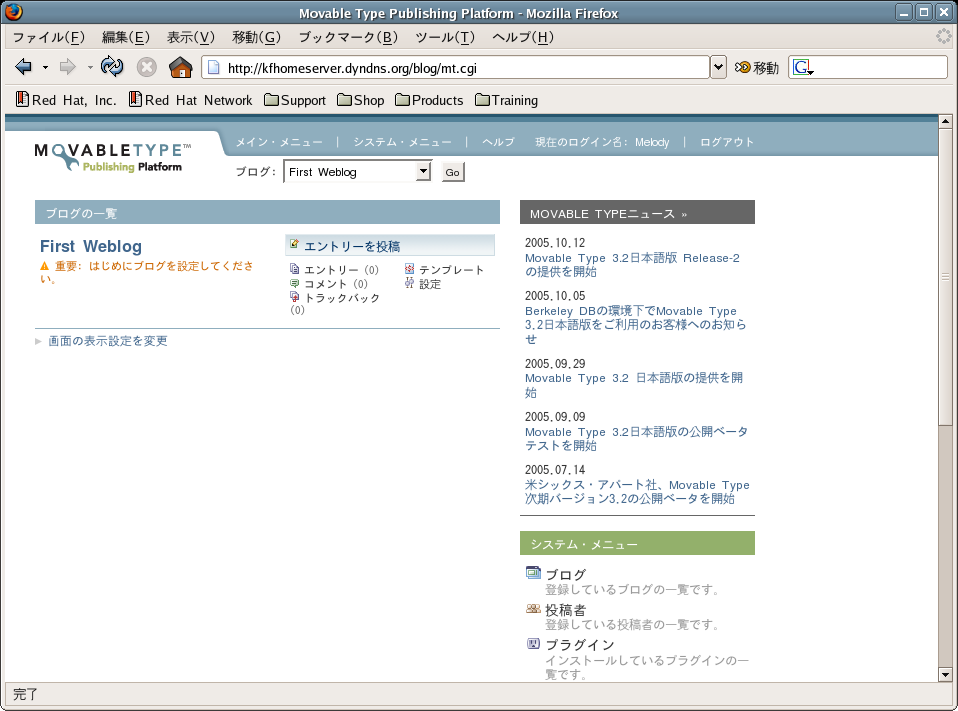Click the ヘルプ link in the page header
The image size is (958, 711).
(x=498, y=142)
